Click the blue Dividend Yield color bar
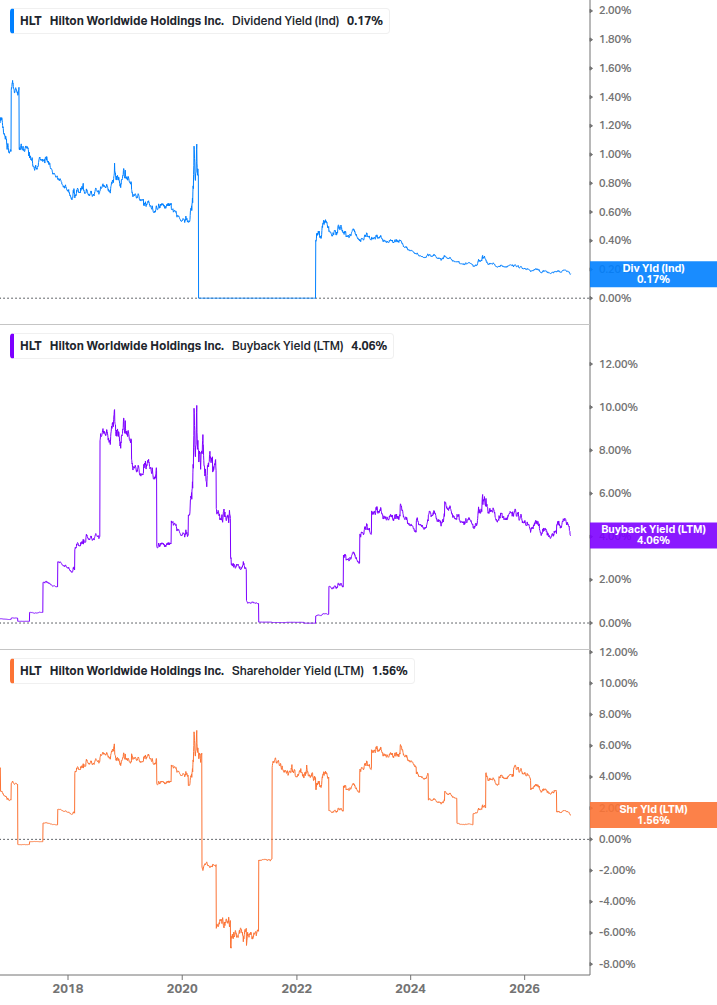Image resolution: width=717 pixels, height=1005 pixels. (12, 21)
